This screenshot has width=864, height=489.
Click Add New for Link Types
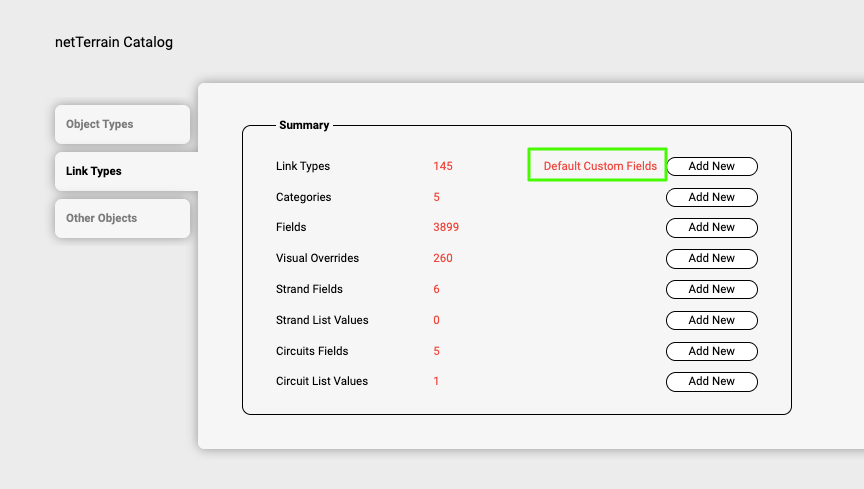point(711,166)
